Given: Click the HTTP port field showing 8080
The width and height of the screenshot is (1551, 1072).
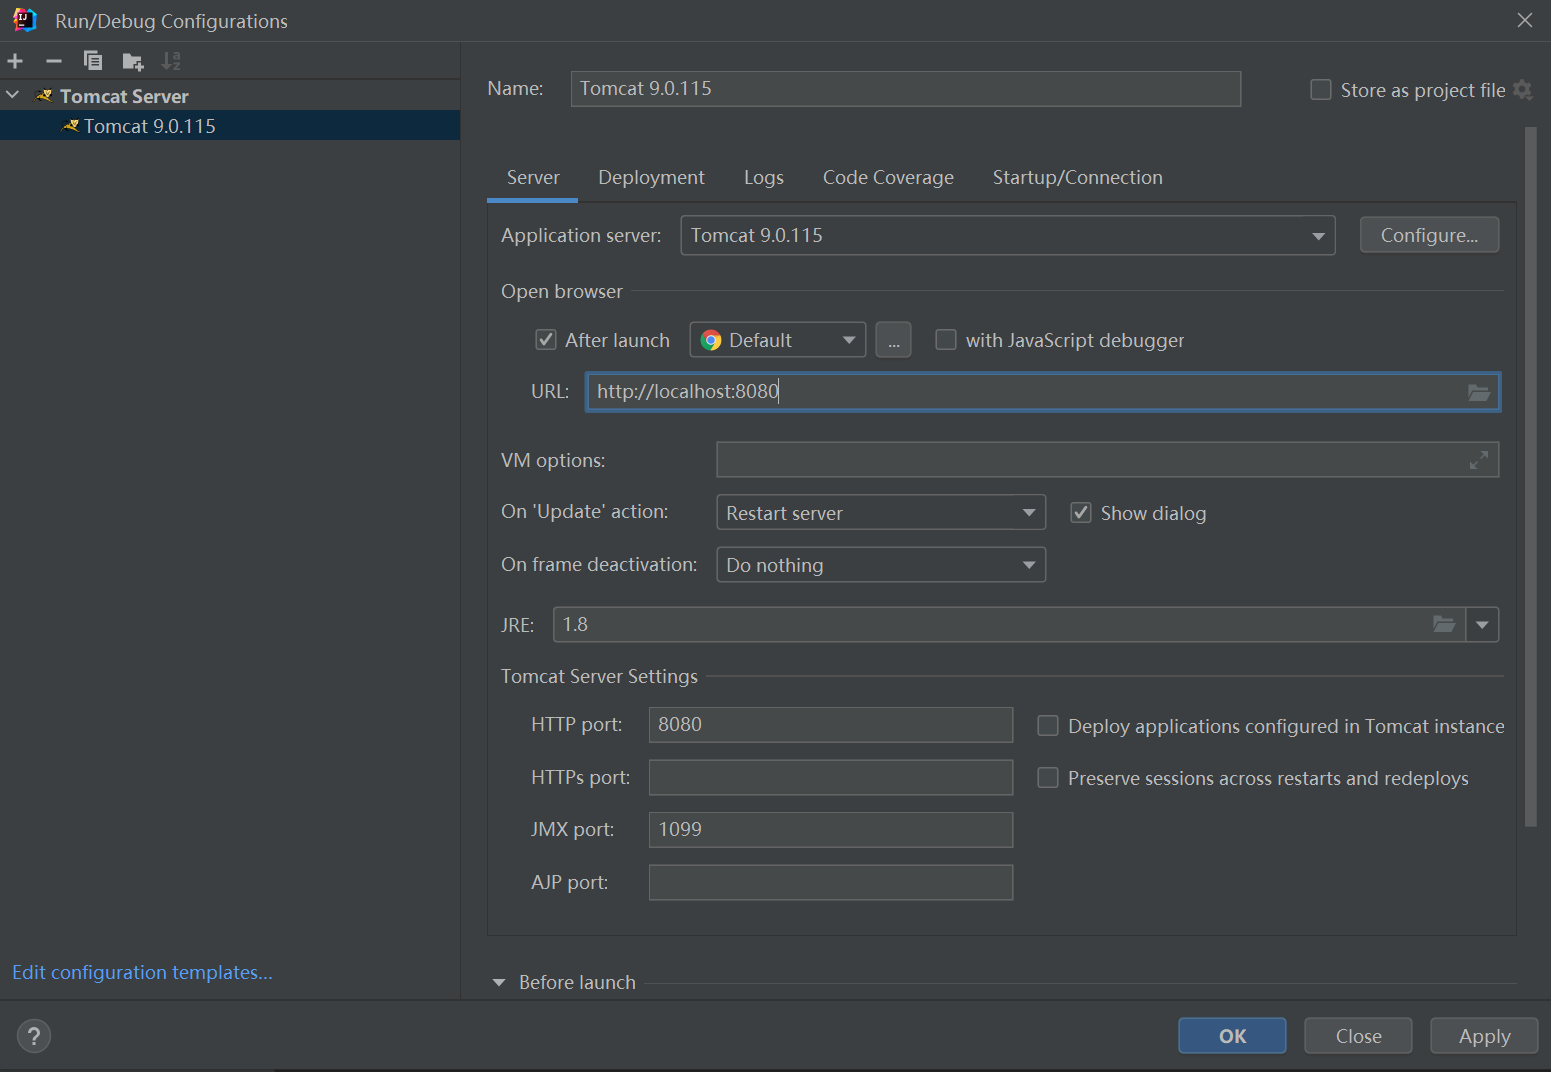Looking at the screenshot, I should coord(831,725).
